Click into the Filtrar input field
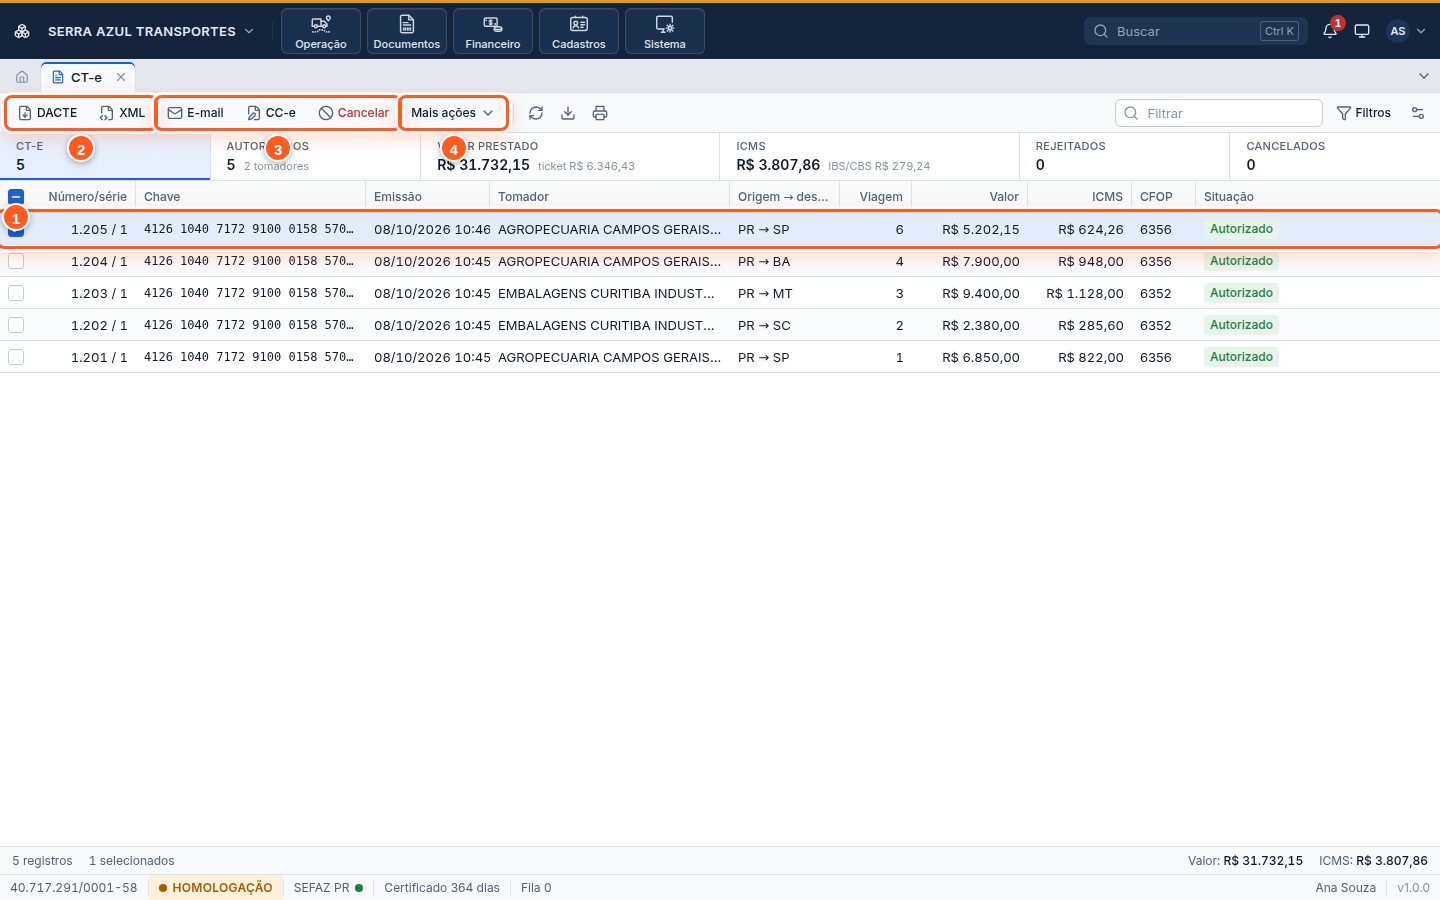Image resolution: width=1440 pixels, height=900 pixels. (x=1219, y=113)
